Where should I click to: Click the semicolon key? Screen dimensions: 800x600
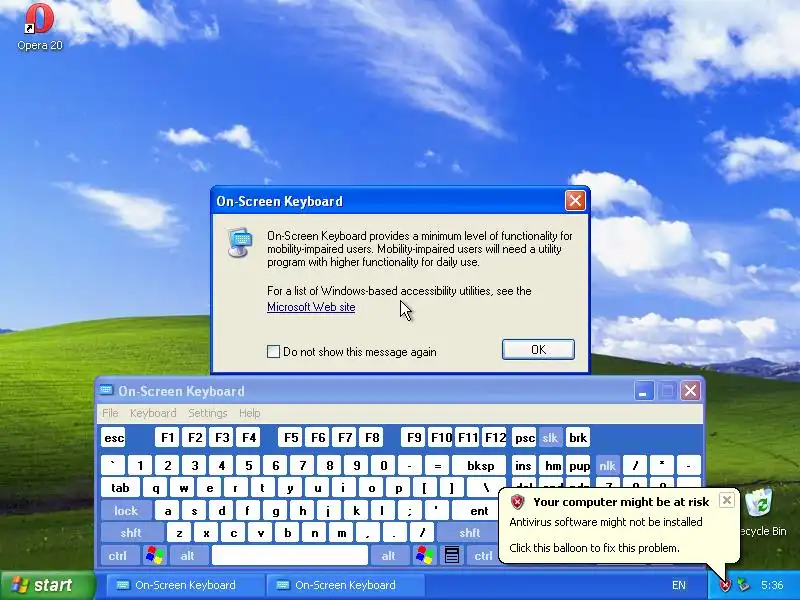[410, 511]
